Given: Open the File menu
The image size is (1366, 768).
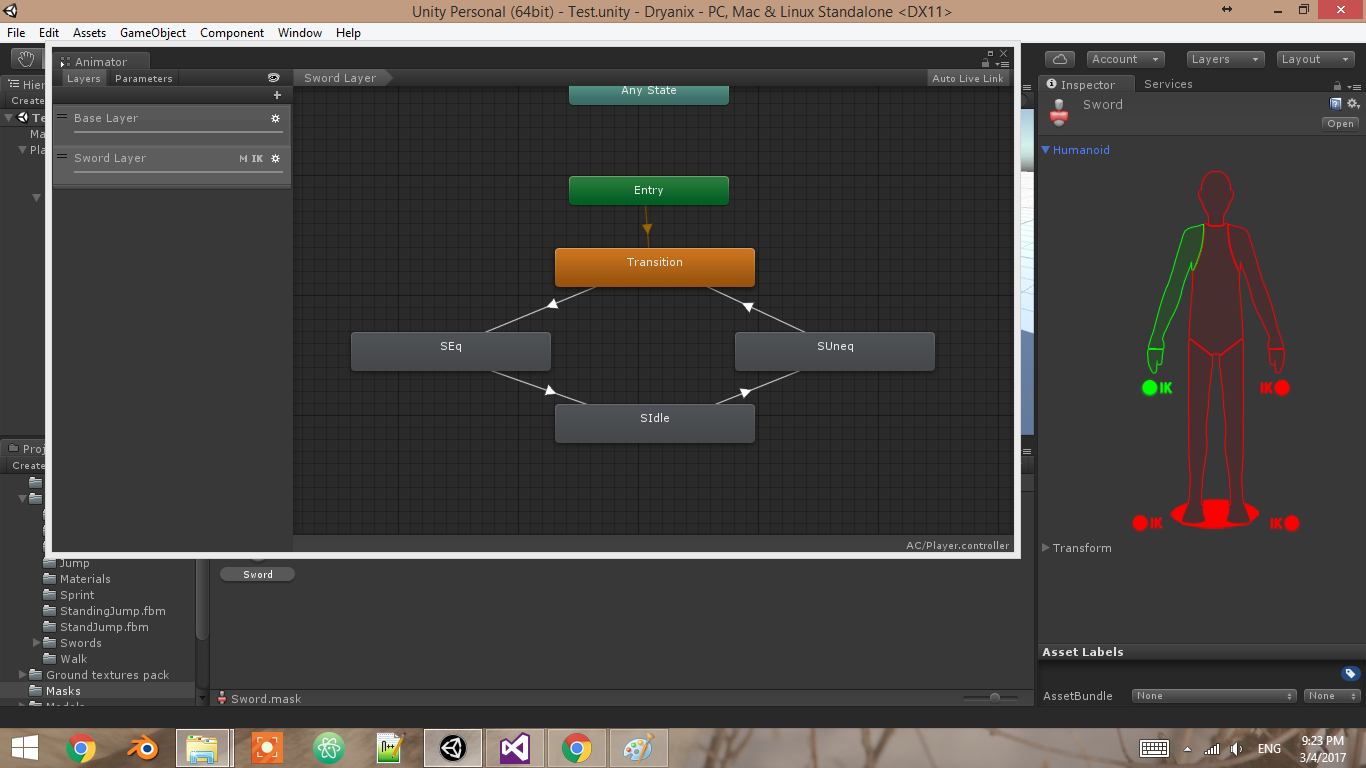Looking at the screenshot, I should point(16,32).
